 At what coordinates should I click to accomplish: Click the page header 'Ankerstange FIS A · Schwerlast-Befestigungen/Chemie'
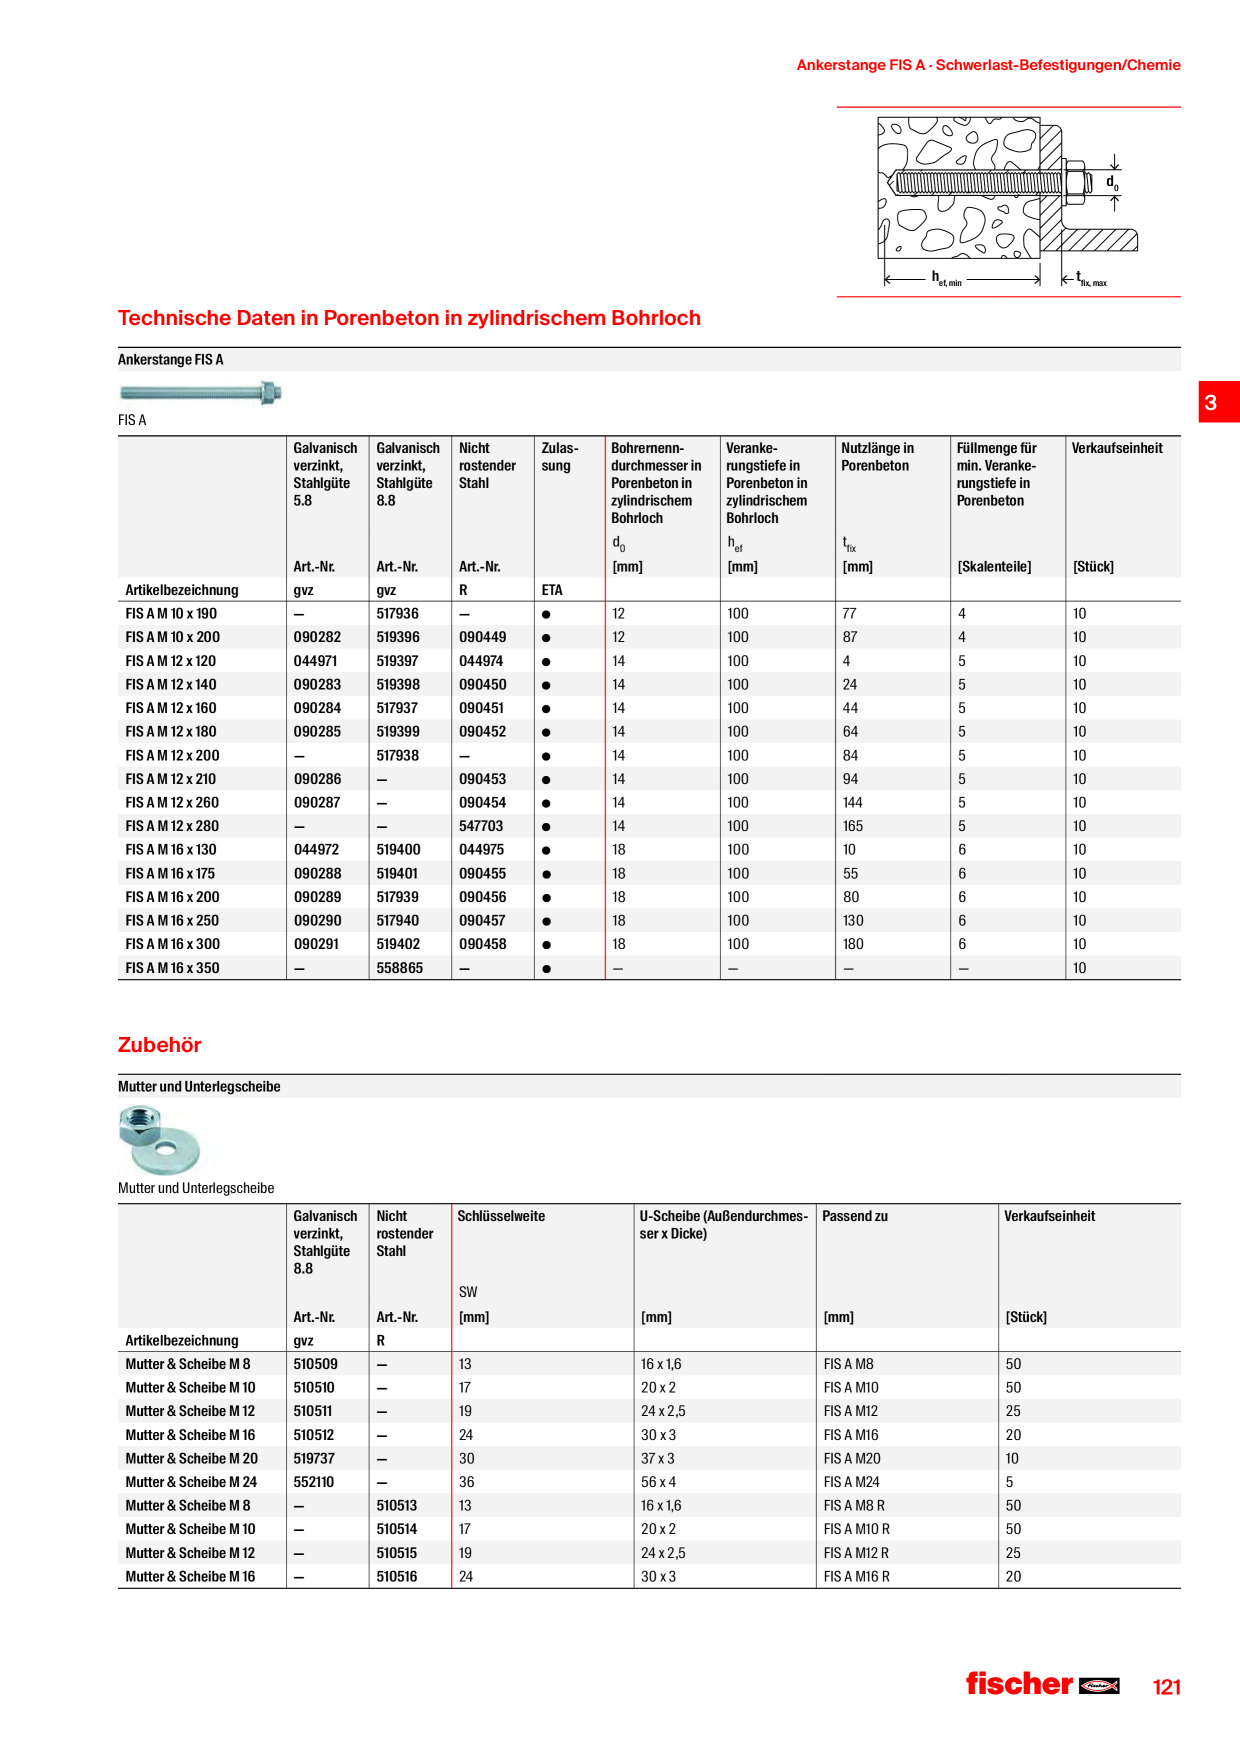point(988,65)
